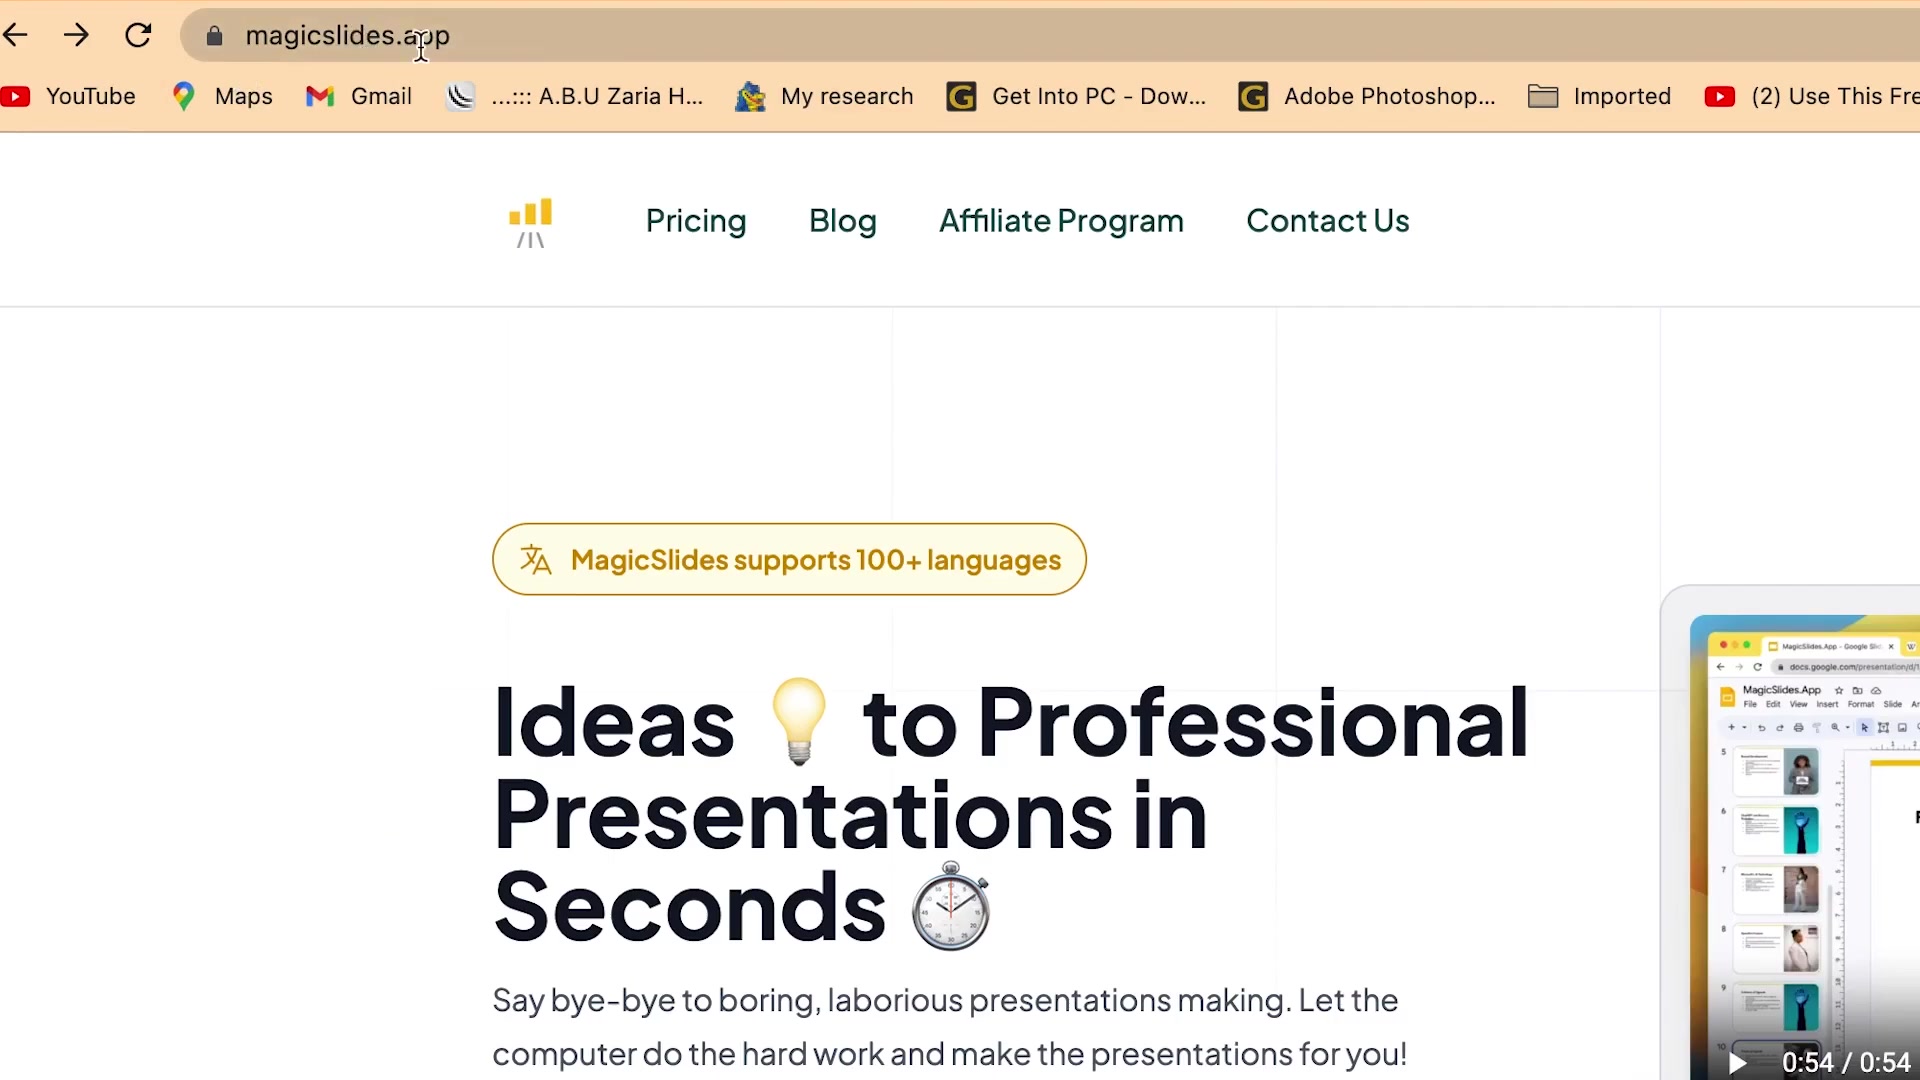1920x1080 pixels.
Task: Click the 0:54 / 0:54 video time display
Action: click(1846, 1063)
